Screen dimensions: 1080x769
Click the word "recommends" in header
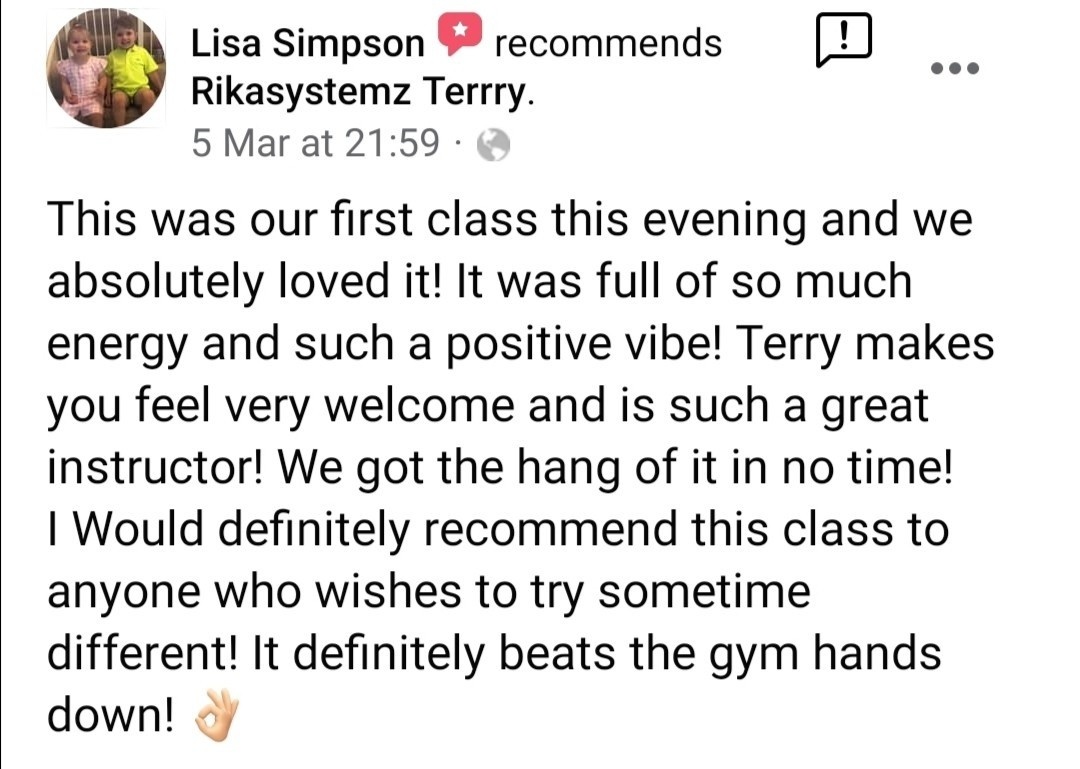point(608,43)
